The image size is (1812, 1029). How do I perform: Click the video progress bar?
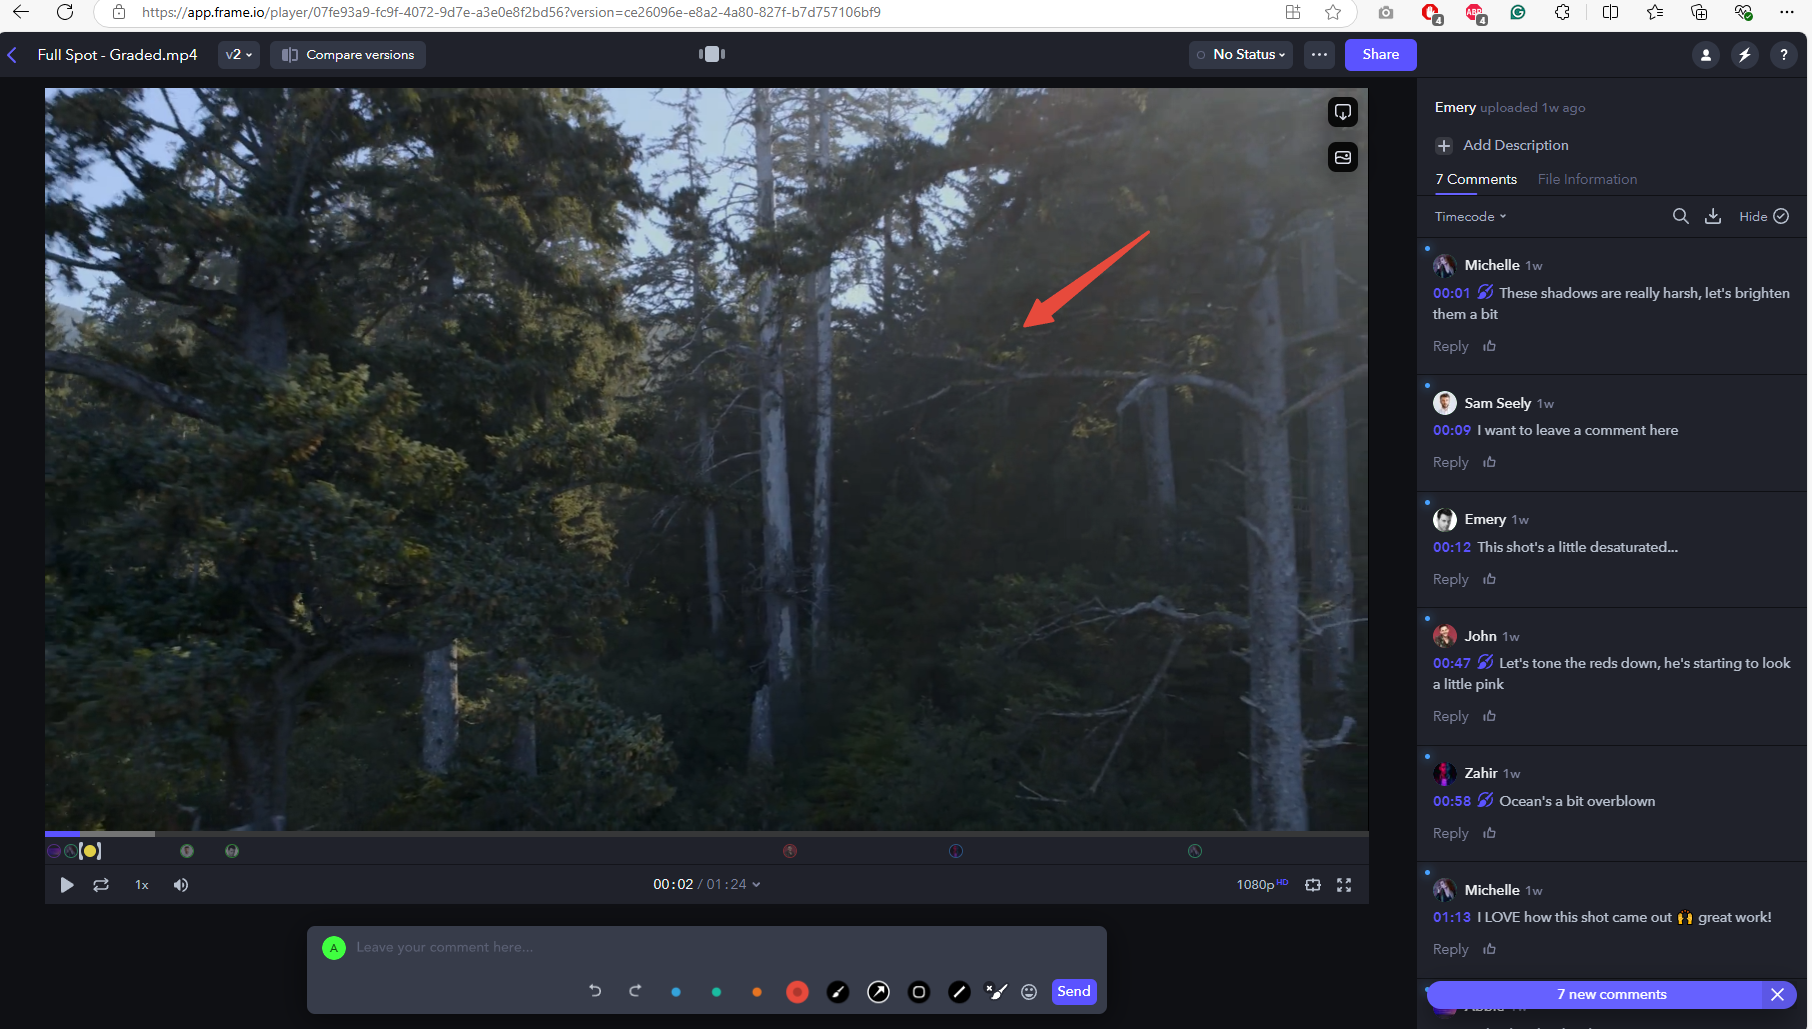(x=706, y=833)
